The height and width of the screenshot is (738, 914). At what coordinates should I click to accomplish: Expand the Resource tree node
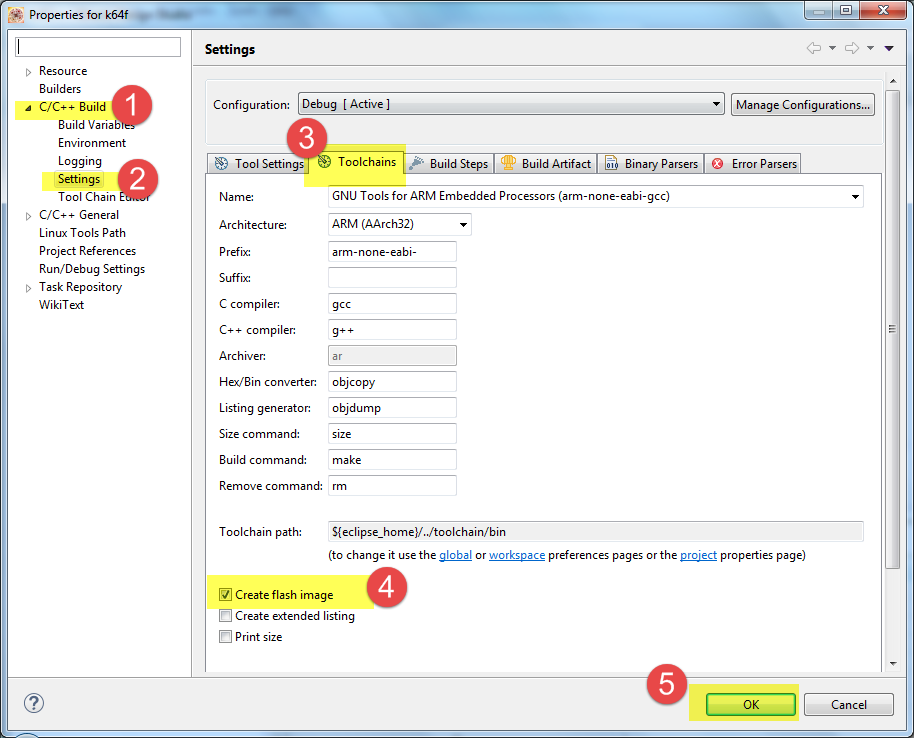point(28,72)
